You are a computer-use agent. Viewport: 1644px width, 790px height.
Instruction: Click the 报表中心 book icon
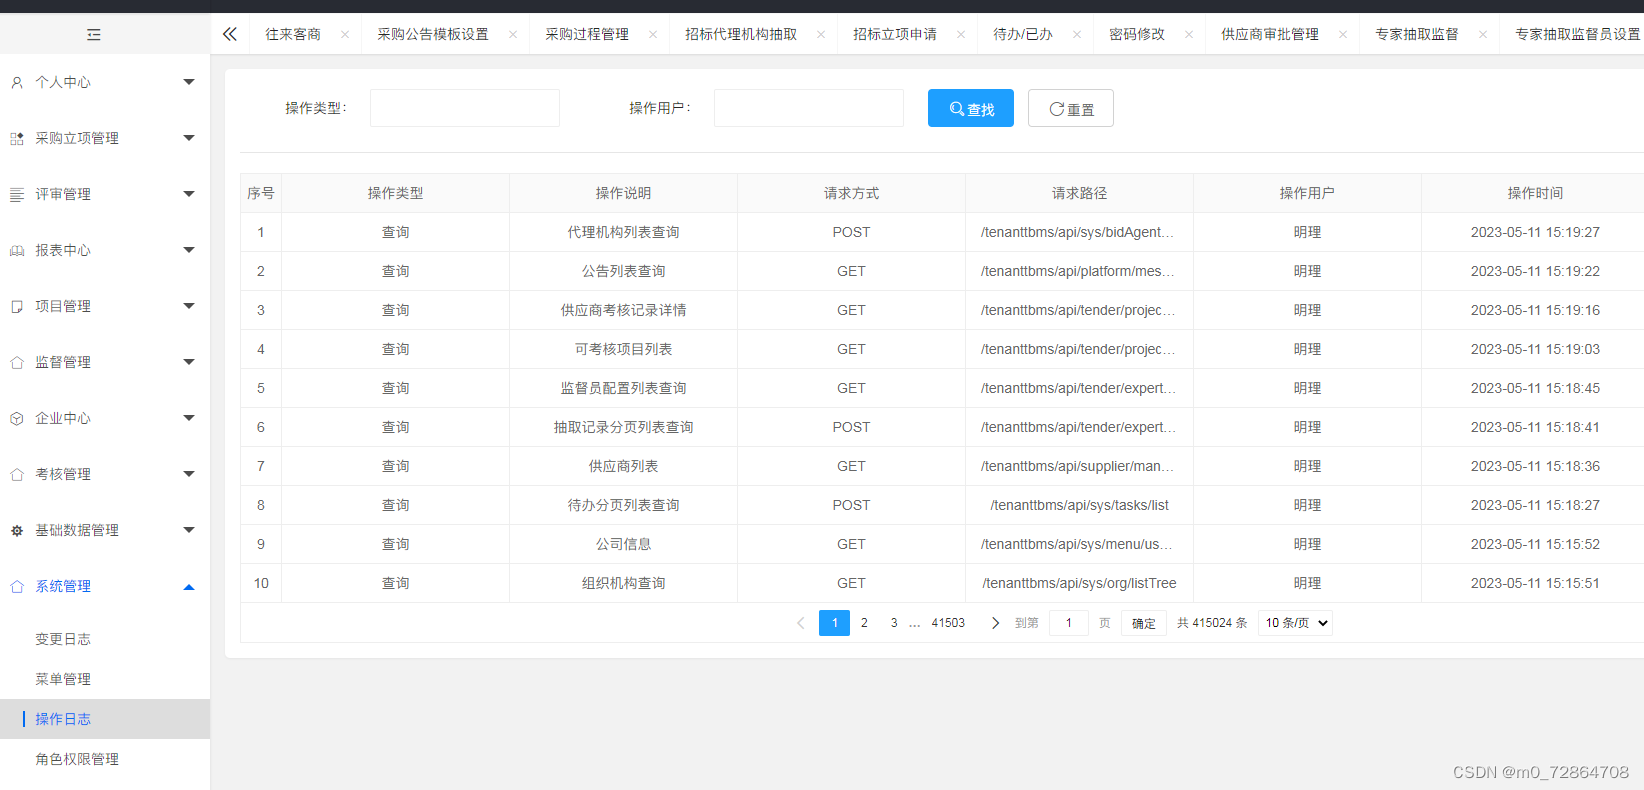click(17, 251)
